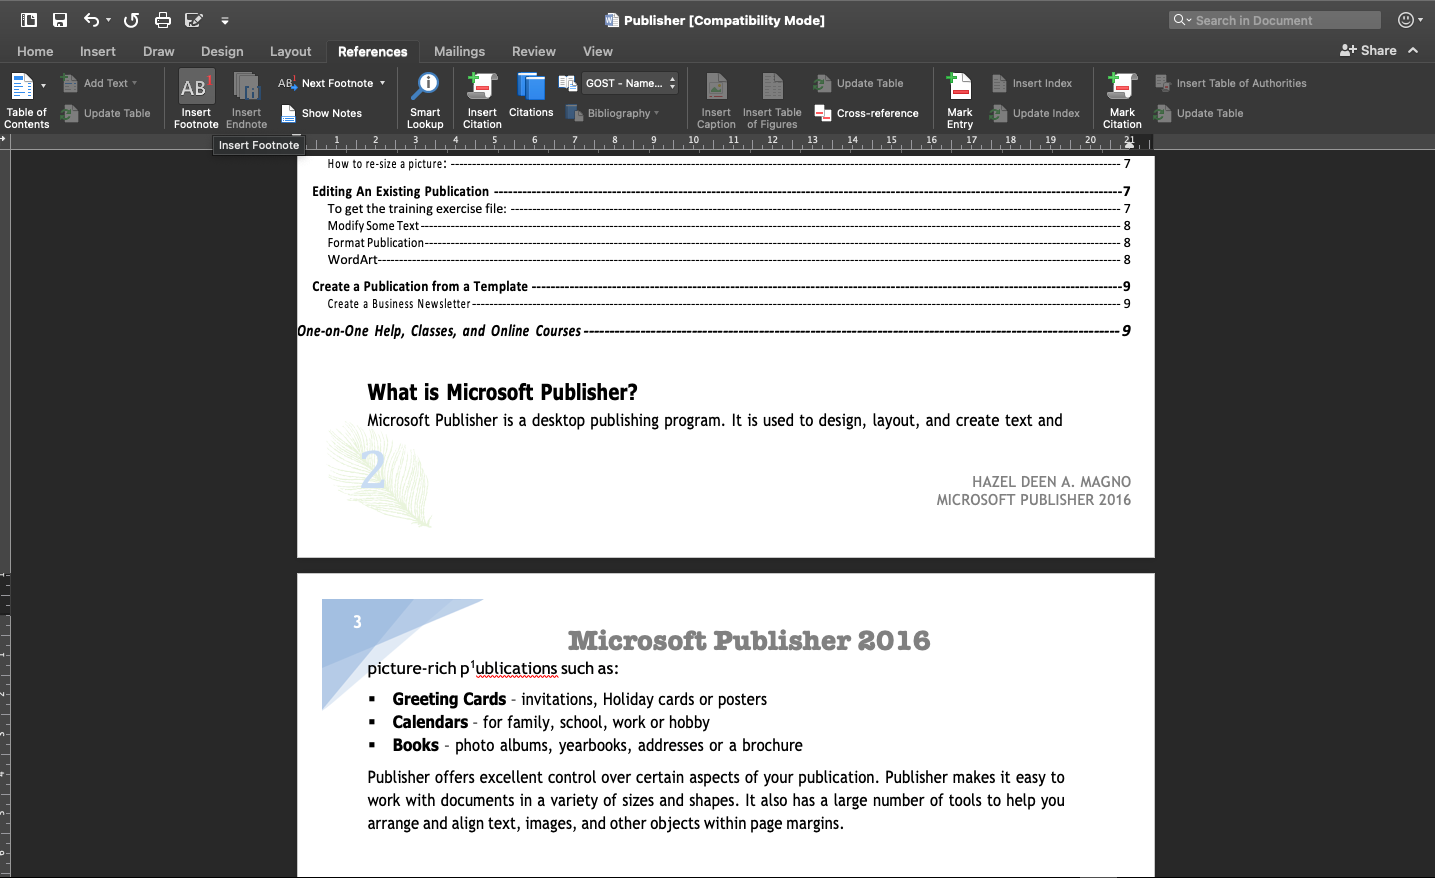Save the document with the floppy disk icon
Image resolution: width=1435 pixels, height=878 pixels.
click(60, 20)
